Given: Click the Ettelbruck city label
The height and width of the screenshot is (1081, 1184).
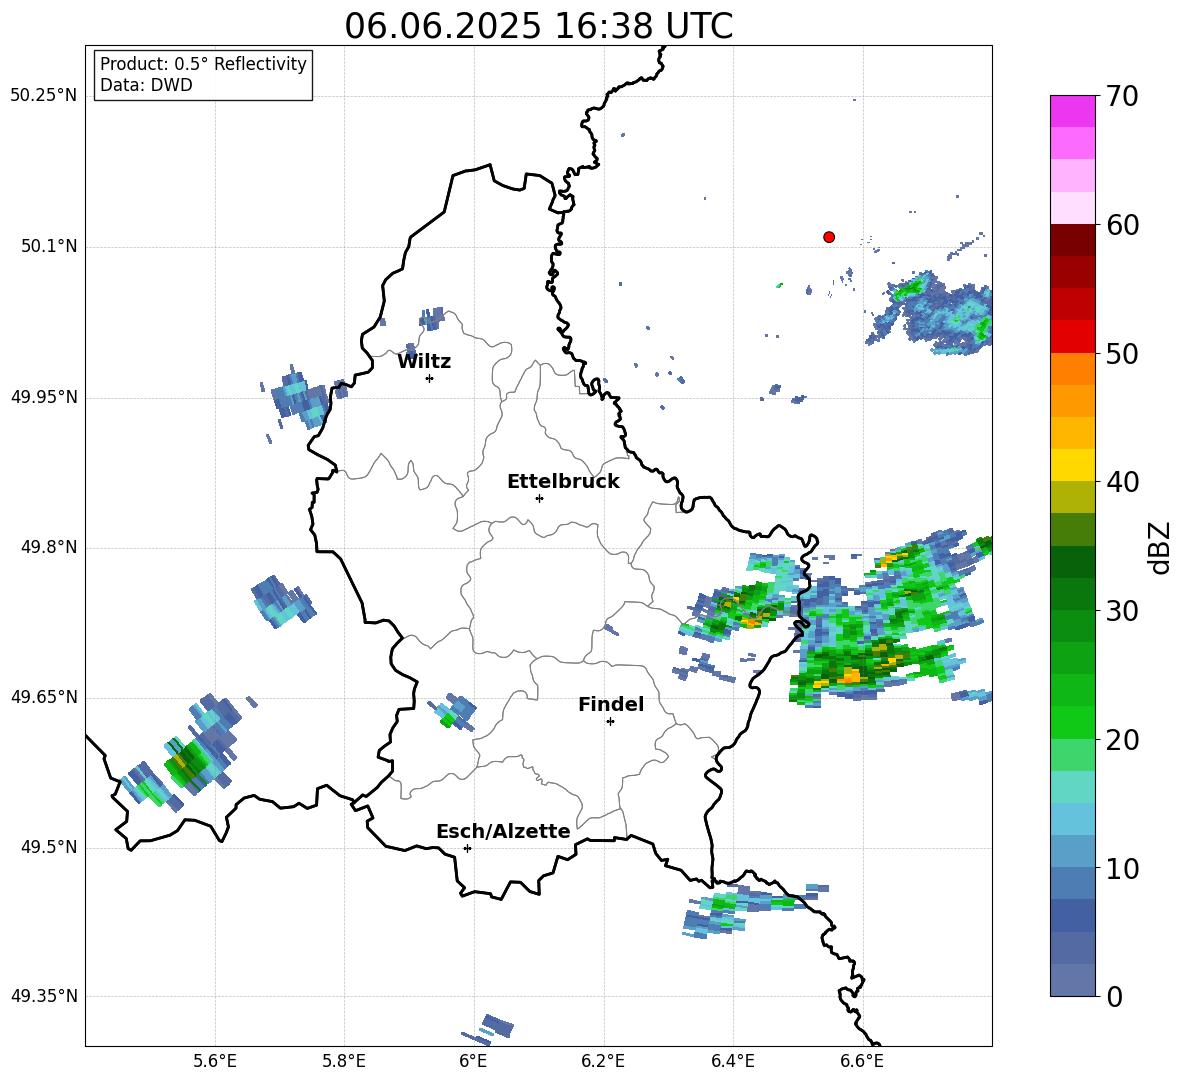Looking at the screenshot, I should pyautogui.click(x=563, y=482).
